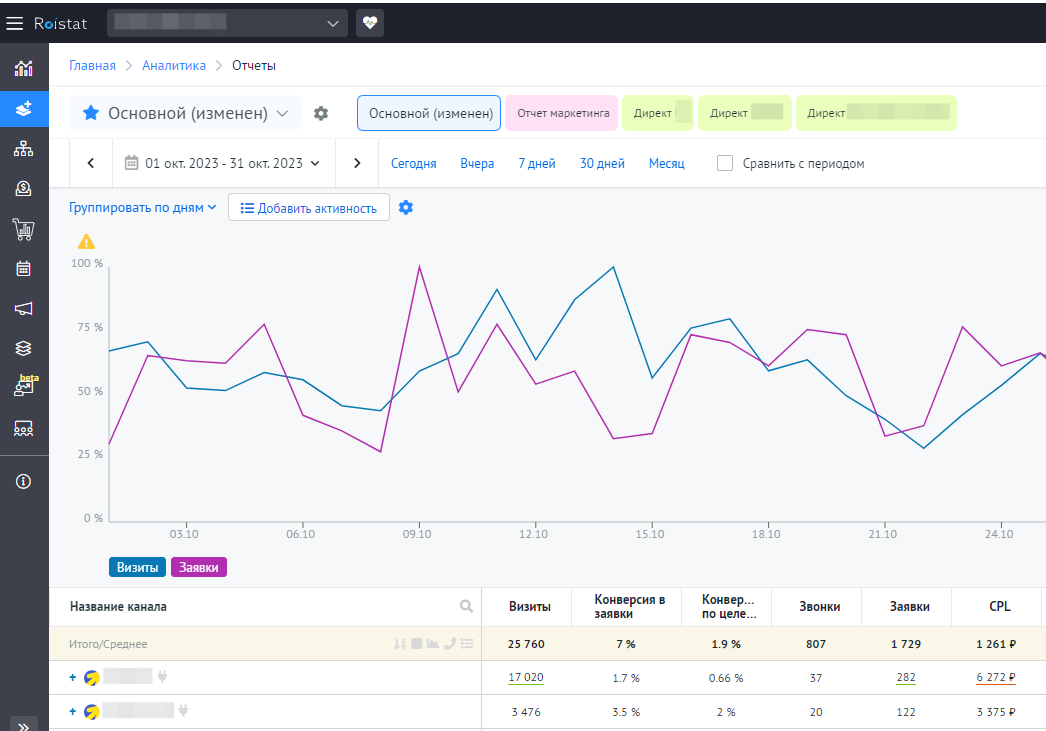Open the hamburger menu next to Roistat logo
The height and width of the screenshot is (731, 1046).
[x=15, y=23]
